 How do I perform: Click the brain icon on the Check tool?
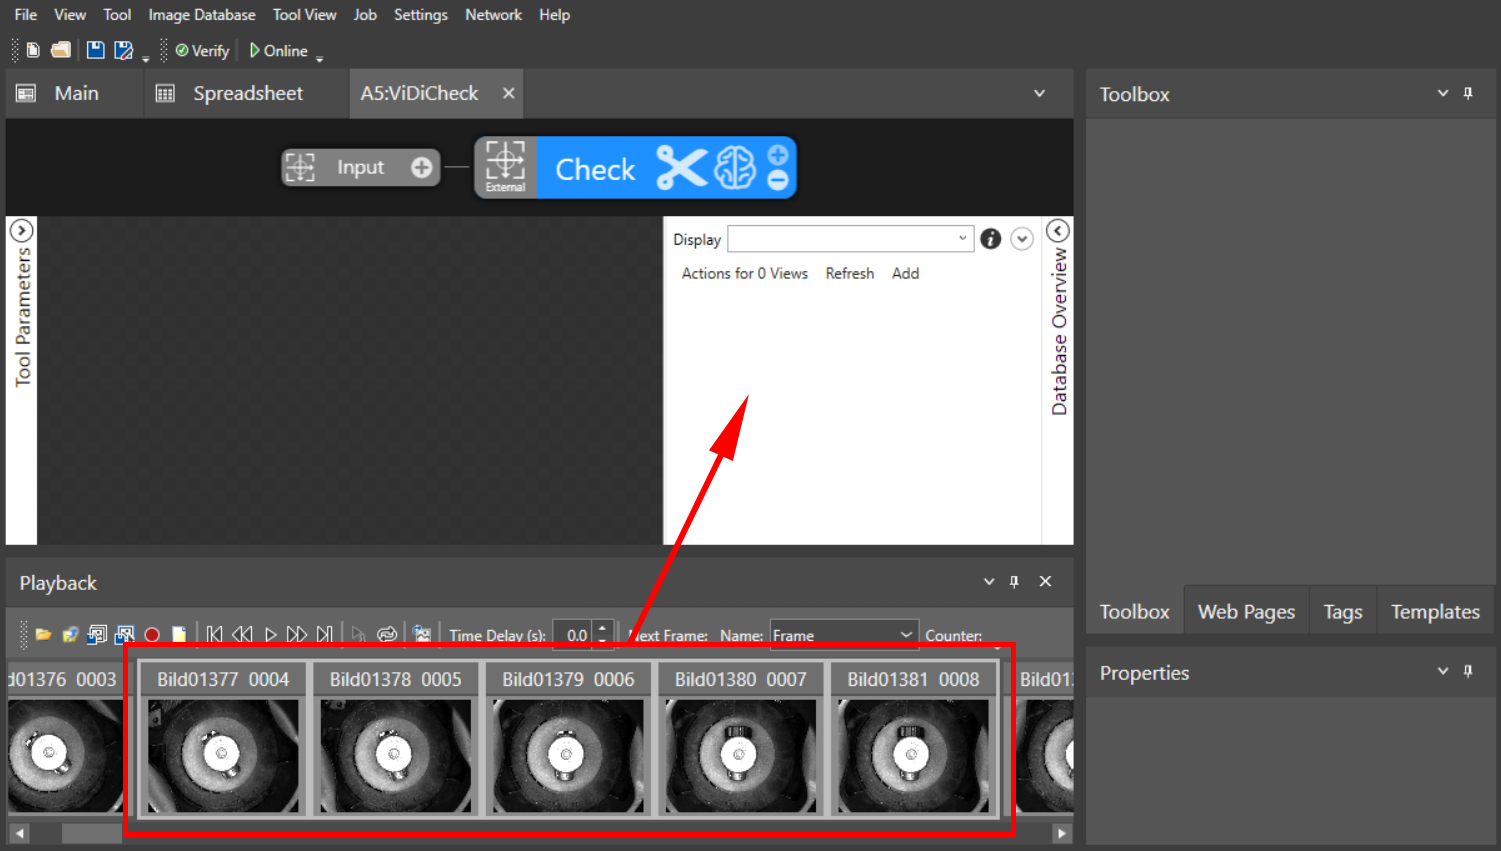click(x=735, y=168)
